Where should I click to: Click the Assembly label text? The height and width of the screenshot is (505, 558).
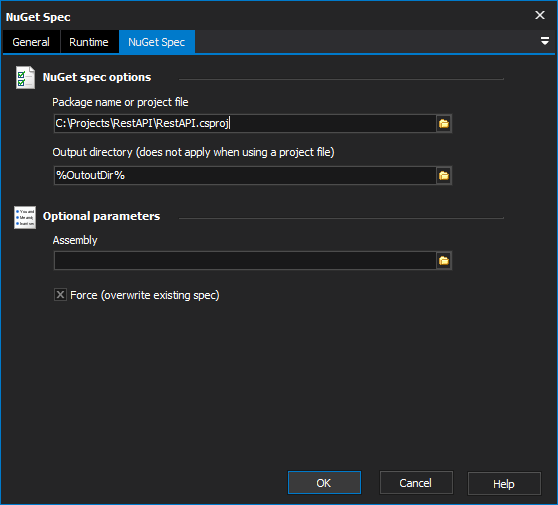pyautogui.click(x=75, y=240)
